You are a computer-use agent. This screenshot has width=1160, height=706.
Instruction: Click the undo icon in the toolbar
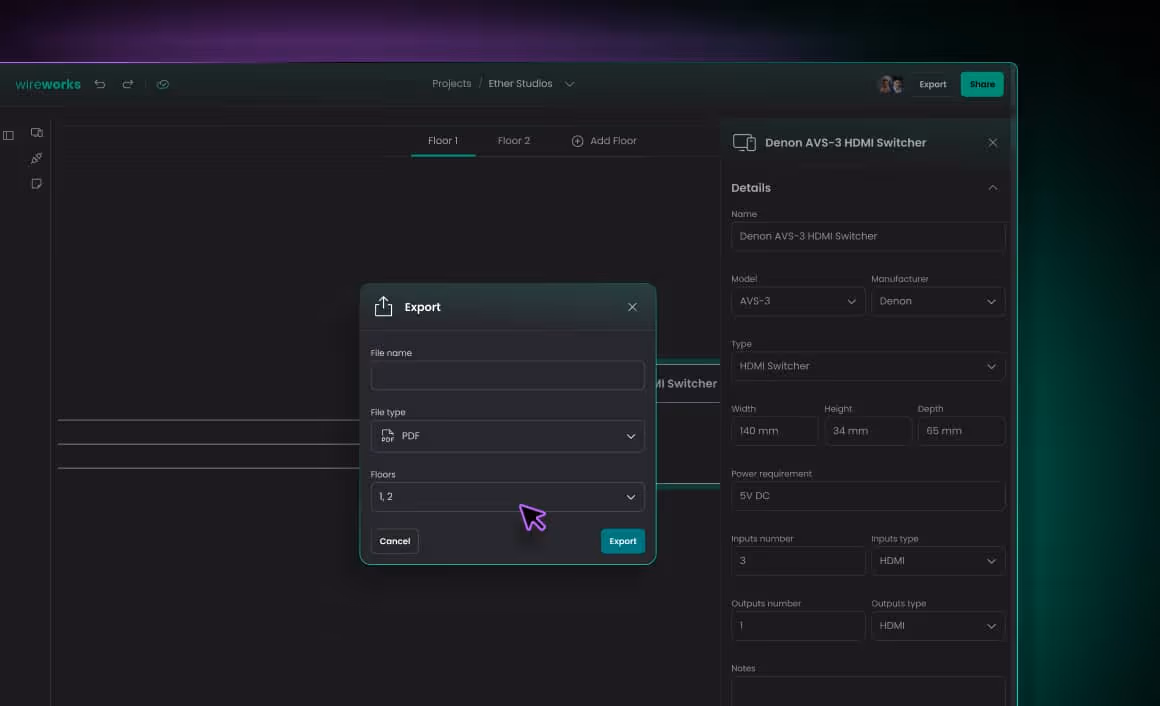[99, 84]
